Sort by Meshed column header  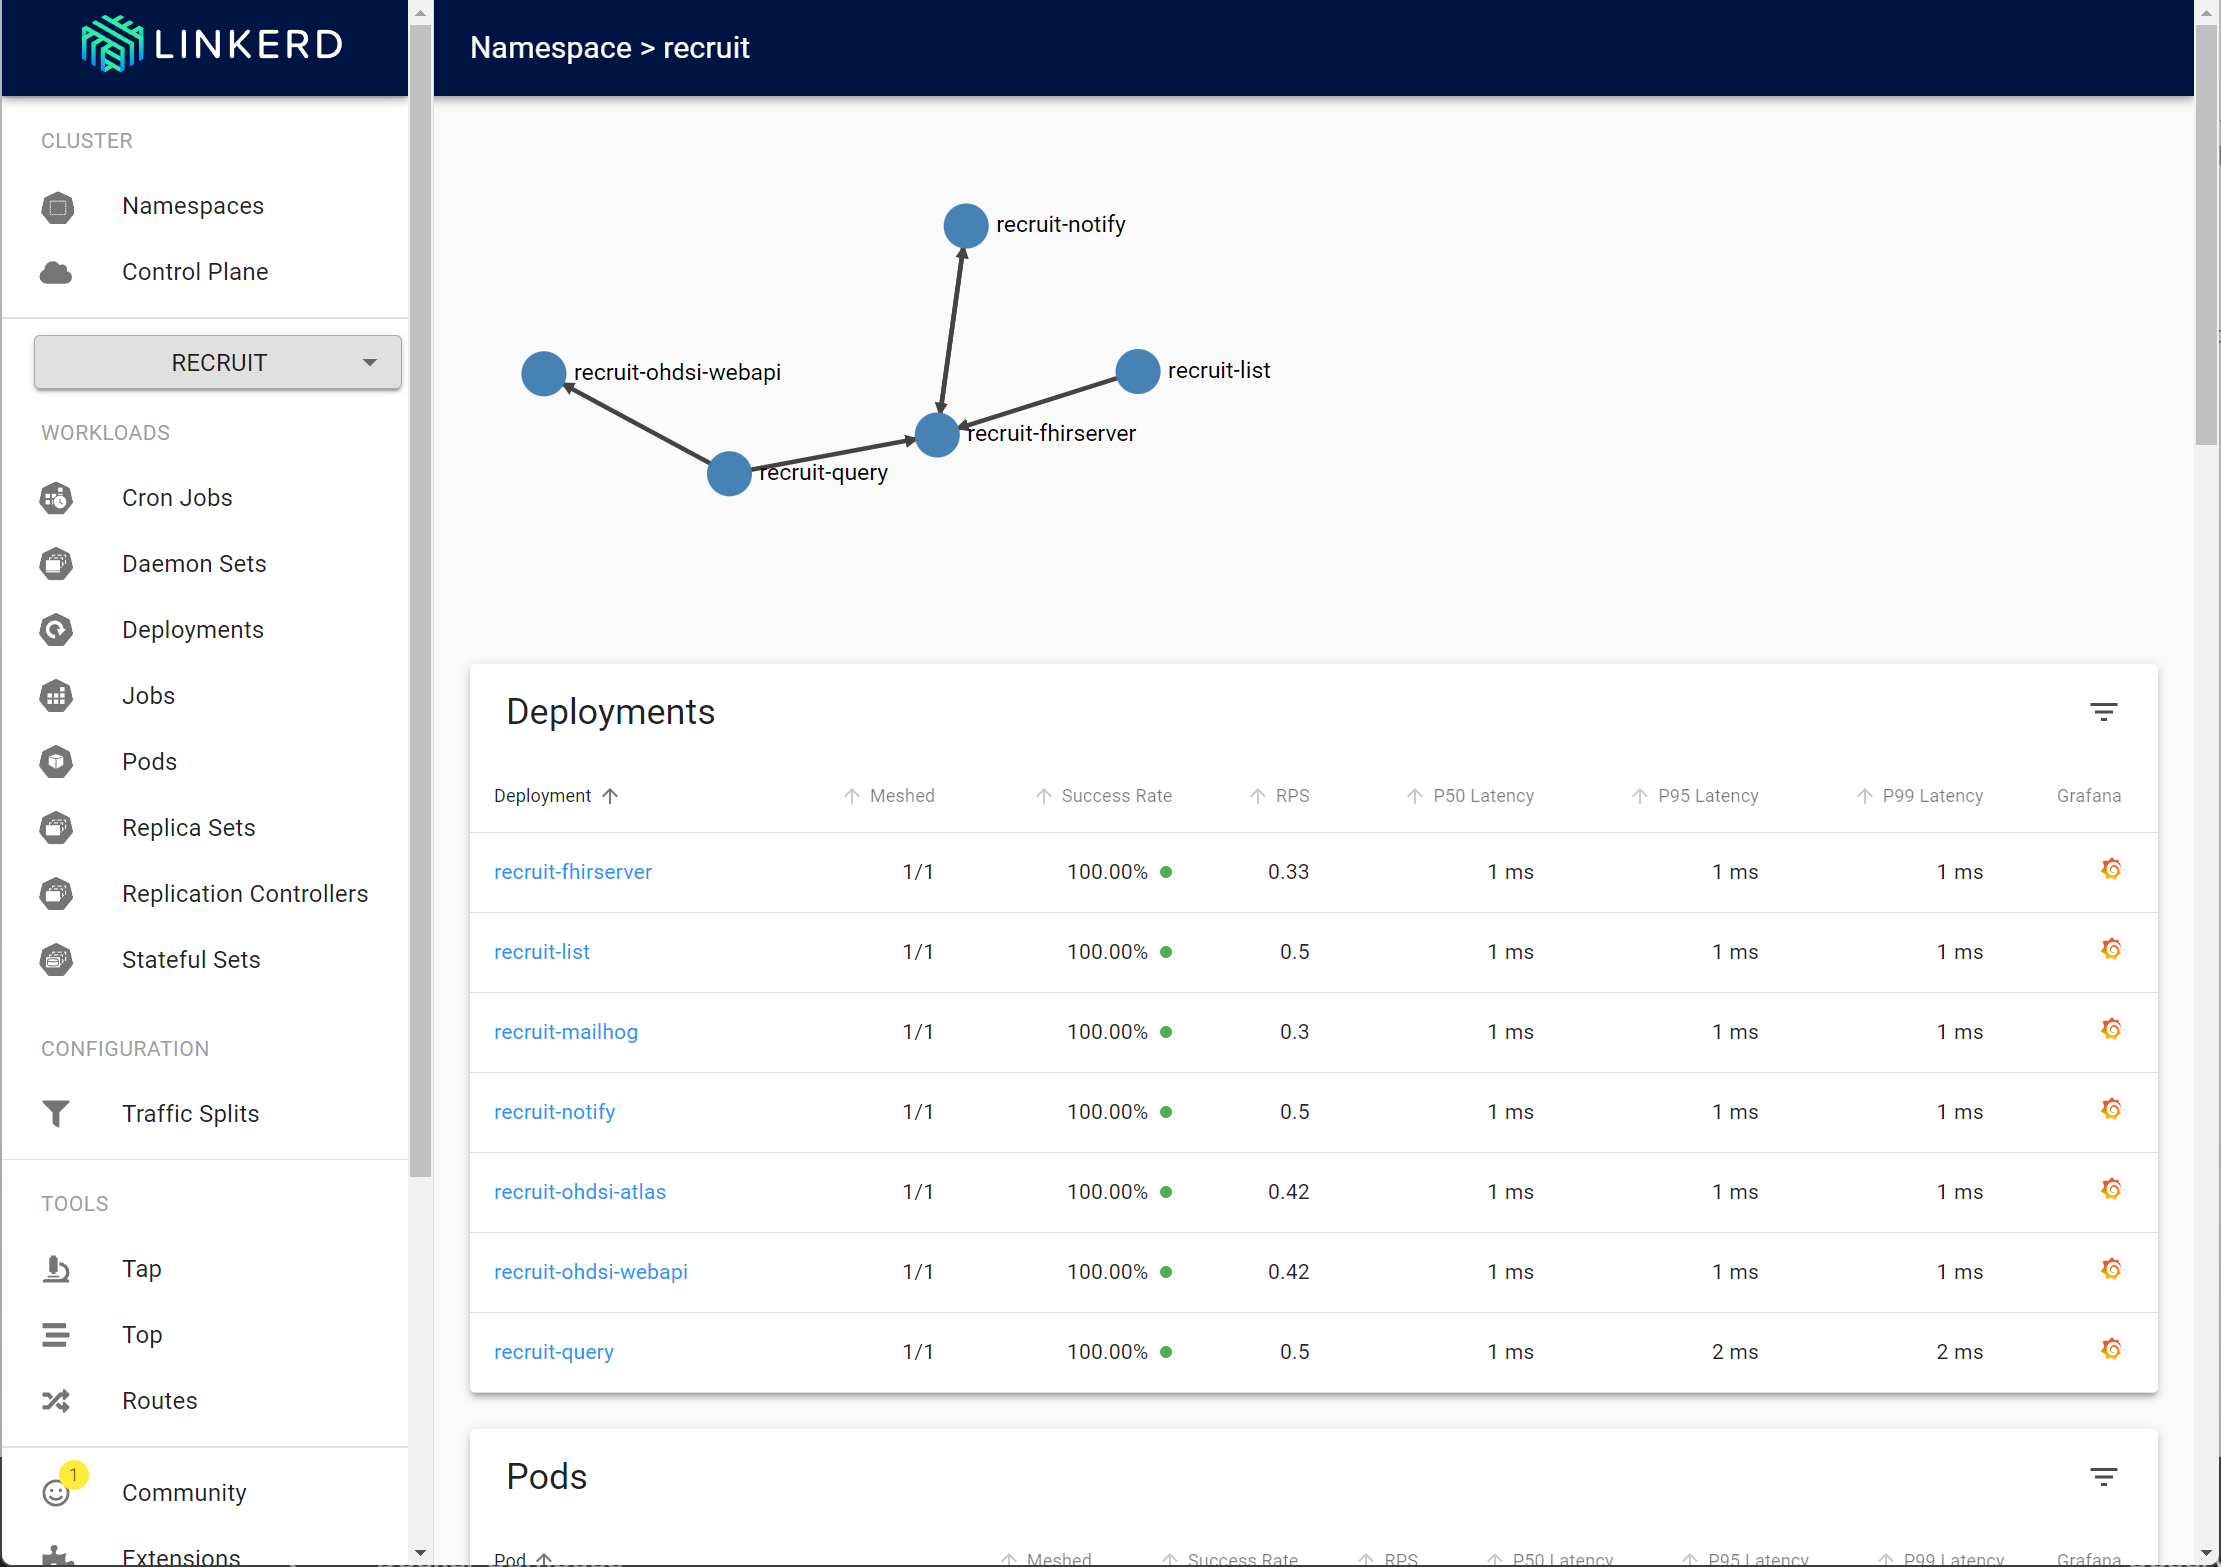click(889, 796)
